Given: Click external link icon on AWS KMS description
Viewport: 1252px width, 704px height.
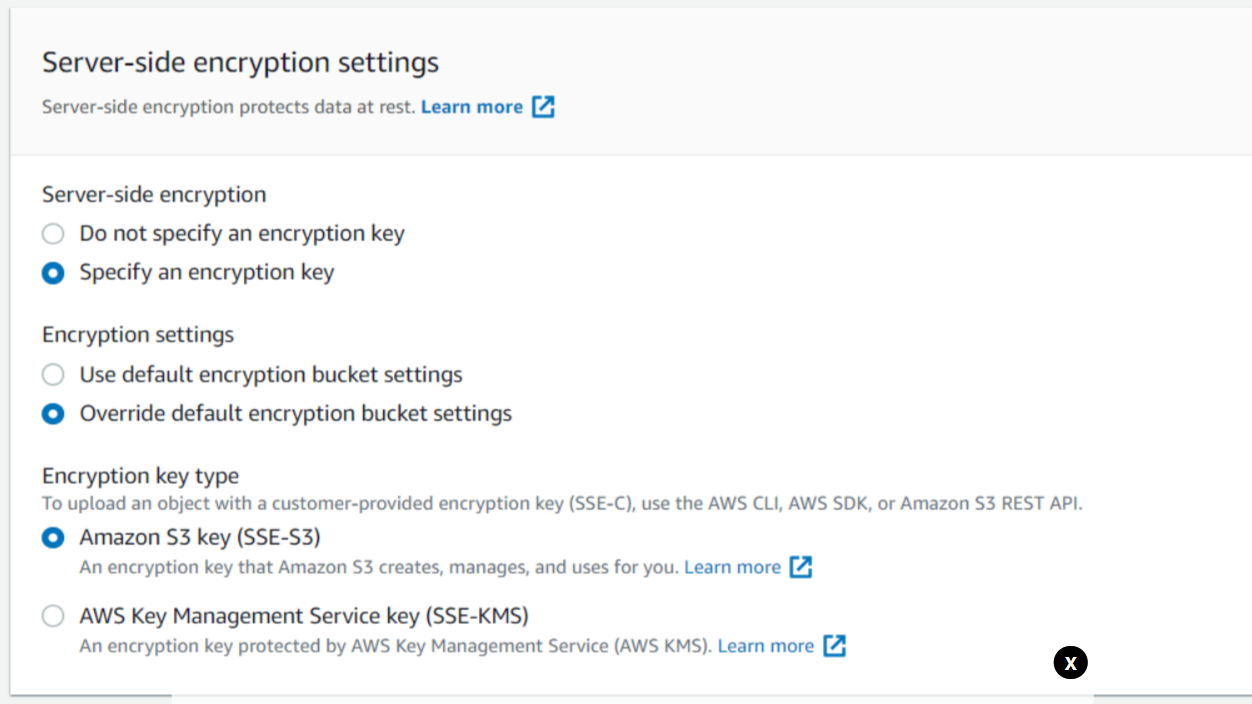Looking at the screenshot, I should (834, 646).
